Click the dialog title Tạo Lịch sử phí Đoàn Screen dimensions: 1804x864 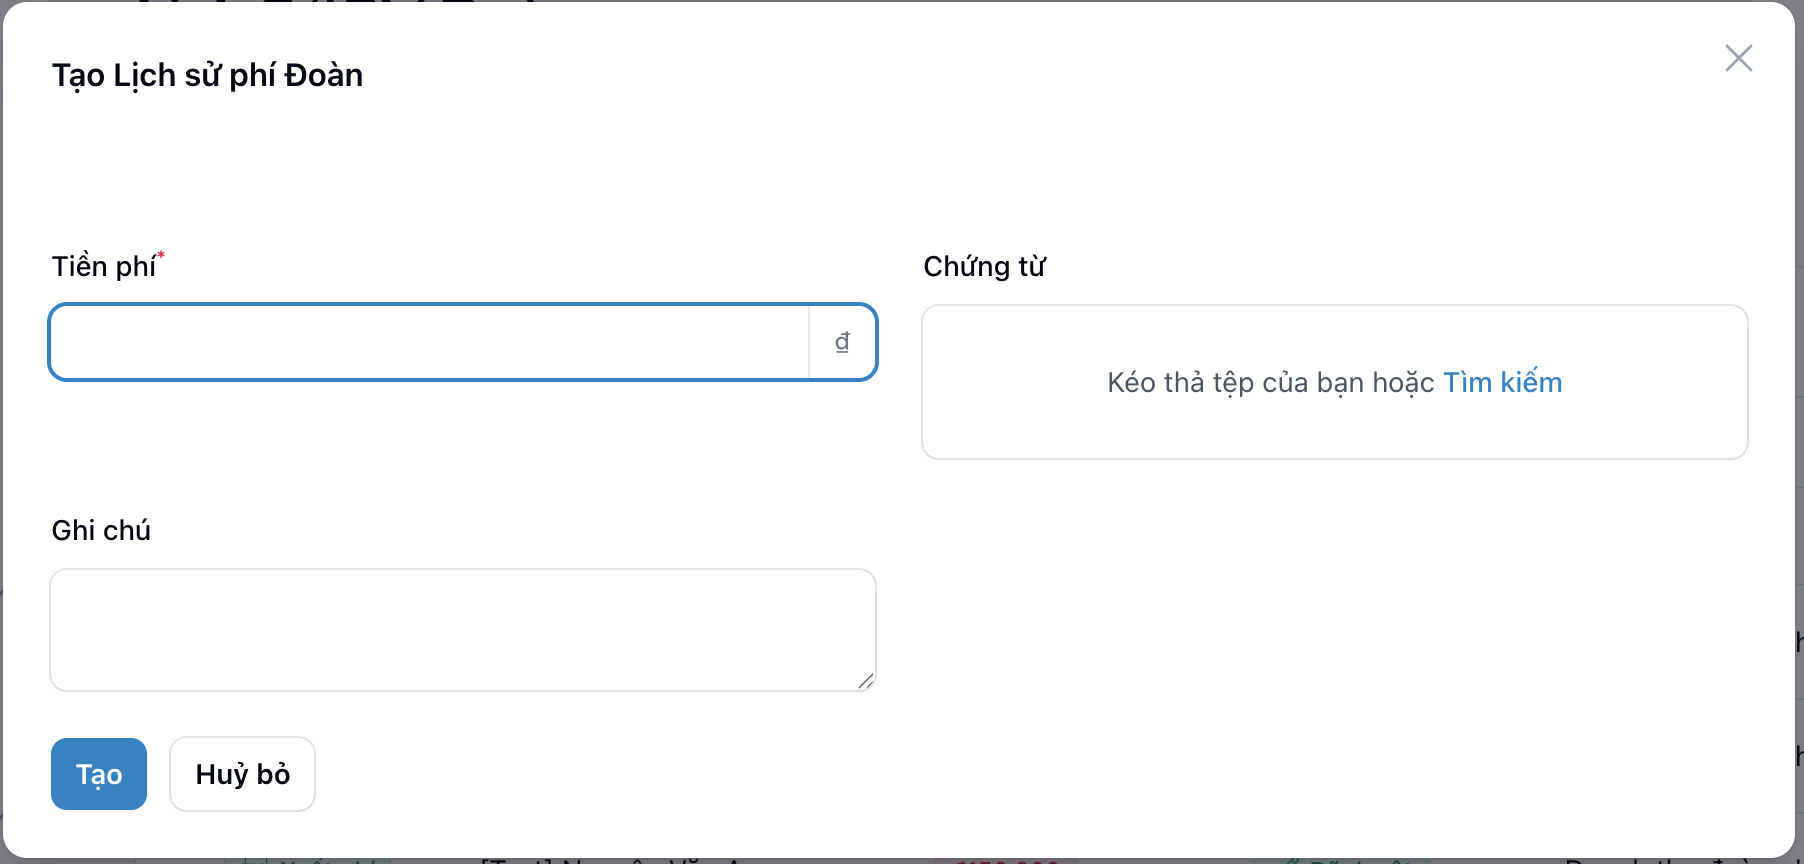[207, 75]
